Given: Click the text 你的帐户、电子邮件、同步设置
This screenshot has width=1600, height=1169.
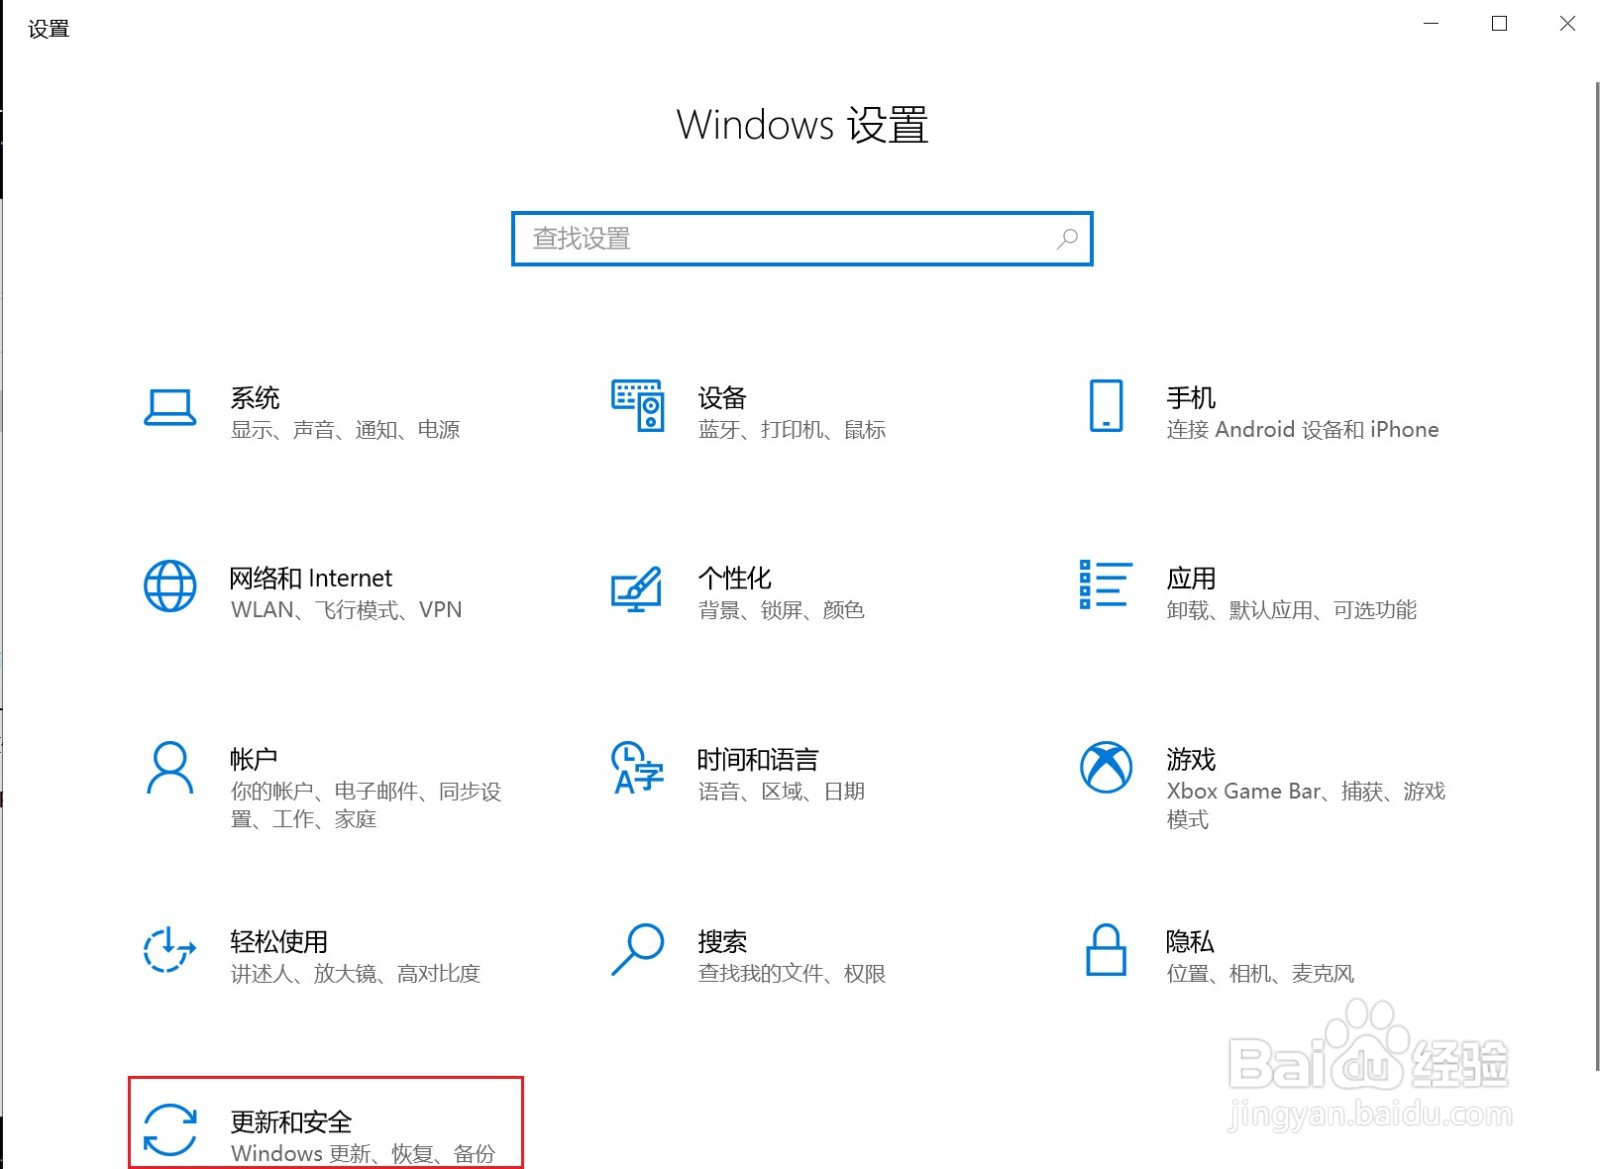Looking at the screenshot, I should pos(366,805).
